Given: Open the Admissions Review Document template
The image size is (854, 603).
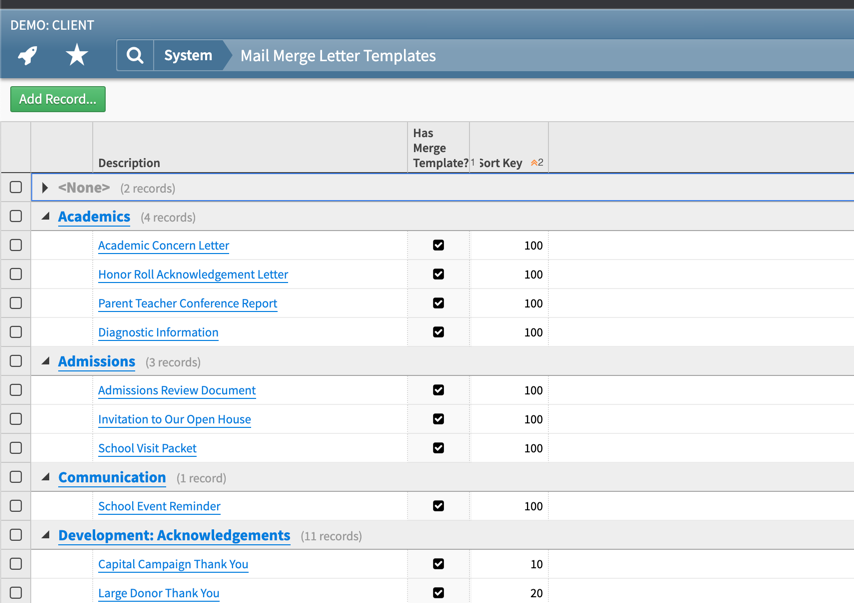Looking at the screenshot, I should click(176, 391).
